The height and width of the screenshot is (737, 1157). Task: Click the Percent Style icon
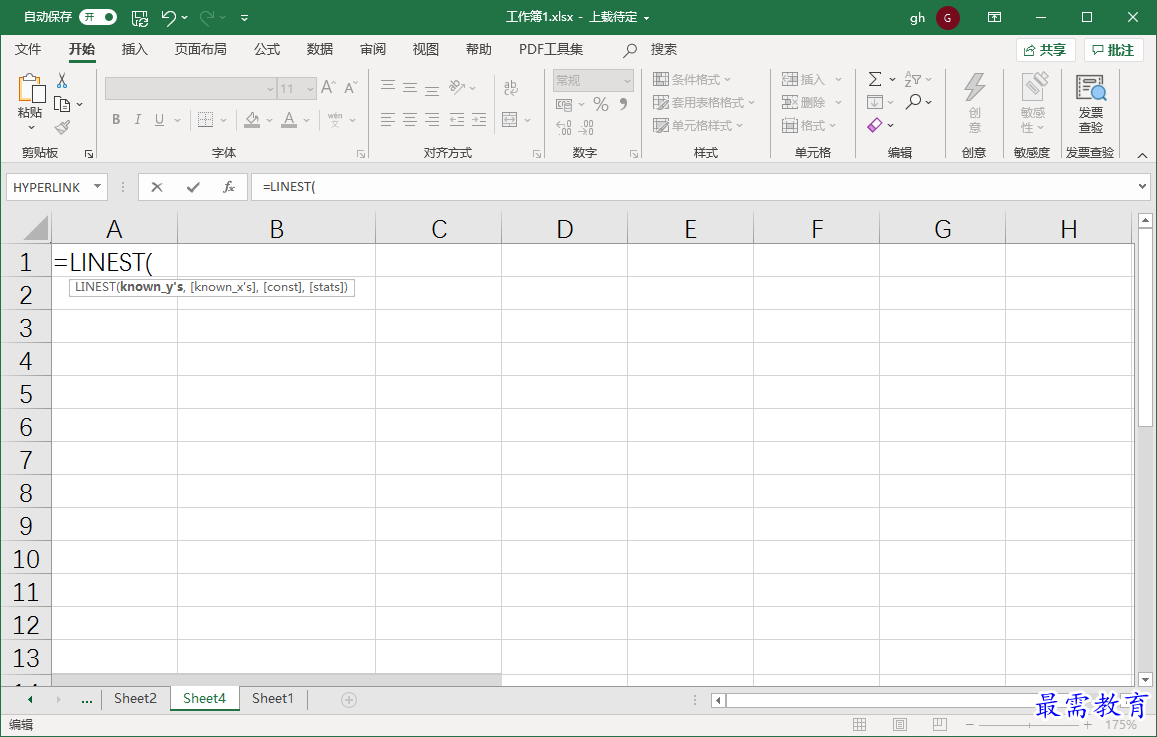coord(601,105)
